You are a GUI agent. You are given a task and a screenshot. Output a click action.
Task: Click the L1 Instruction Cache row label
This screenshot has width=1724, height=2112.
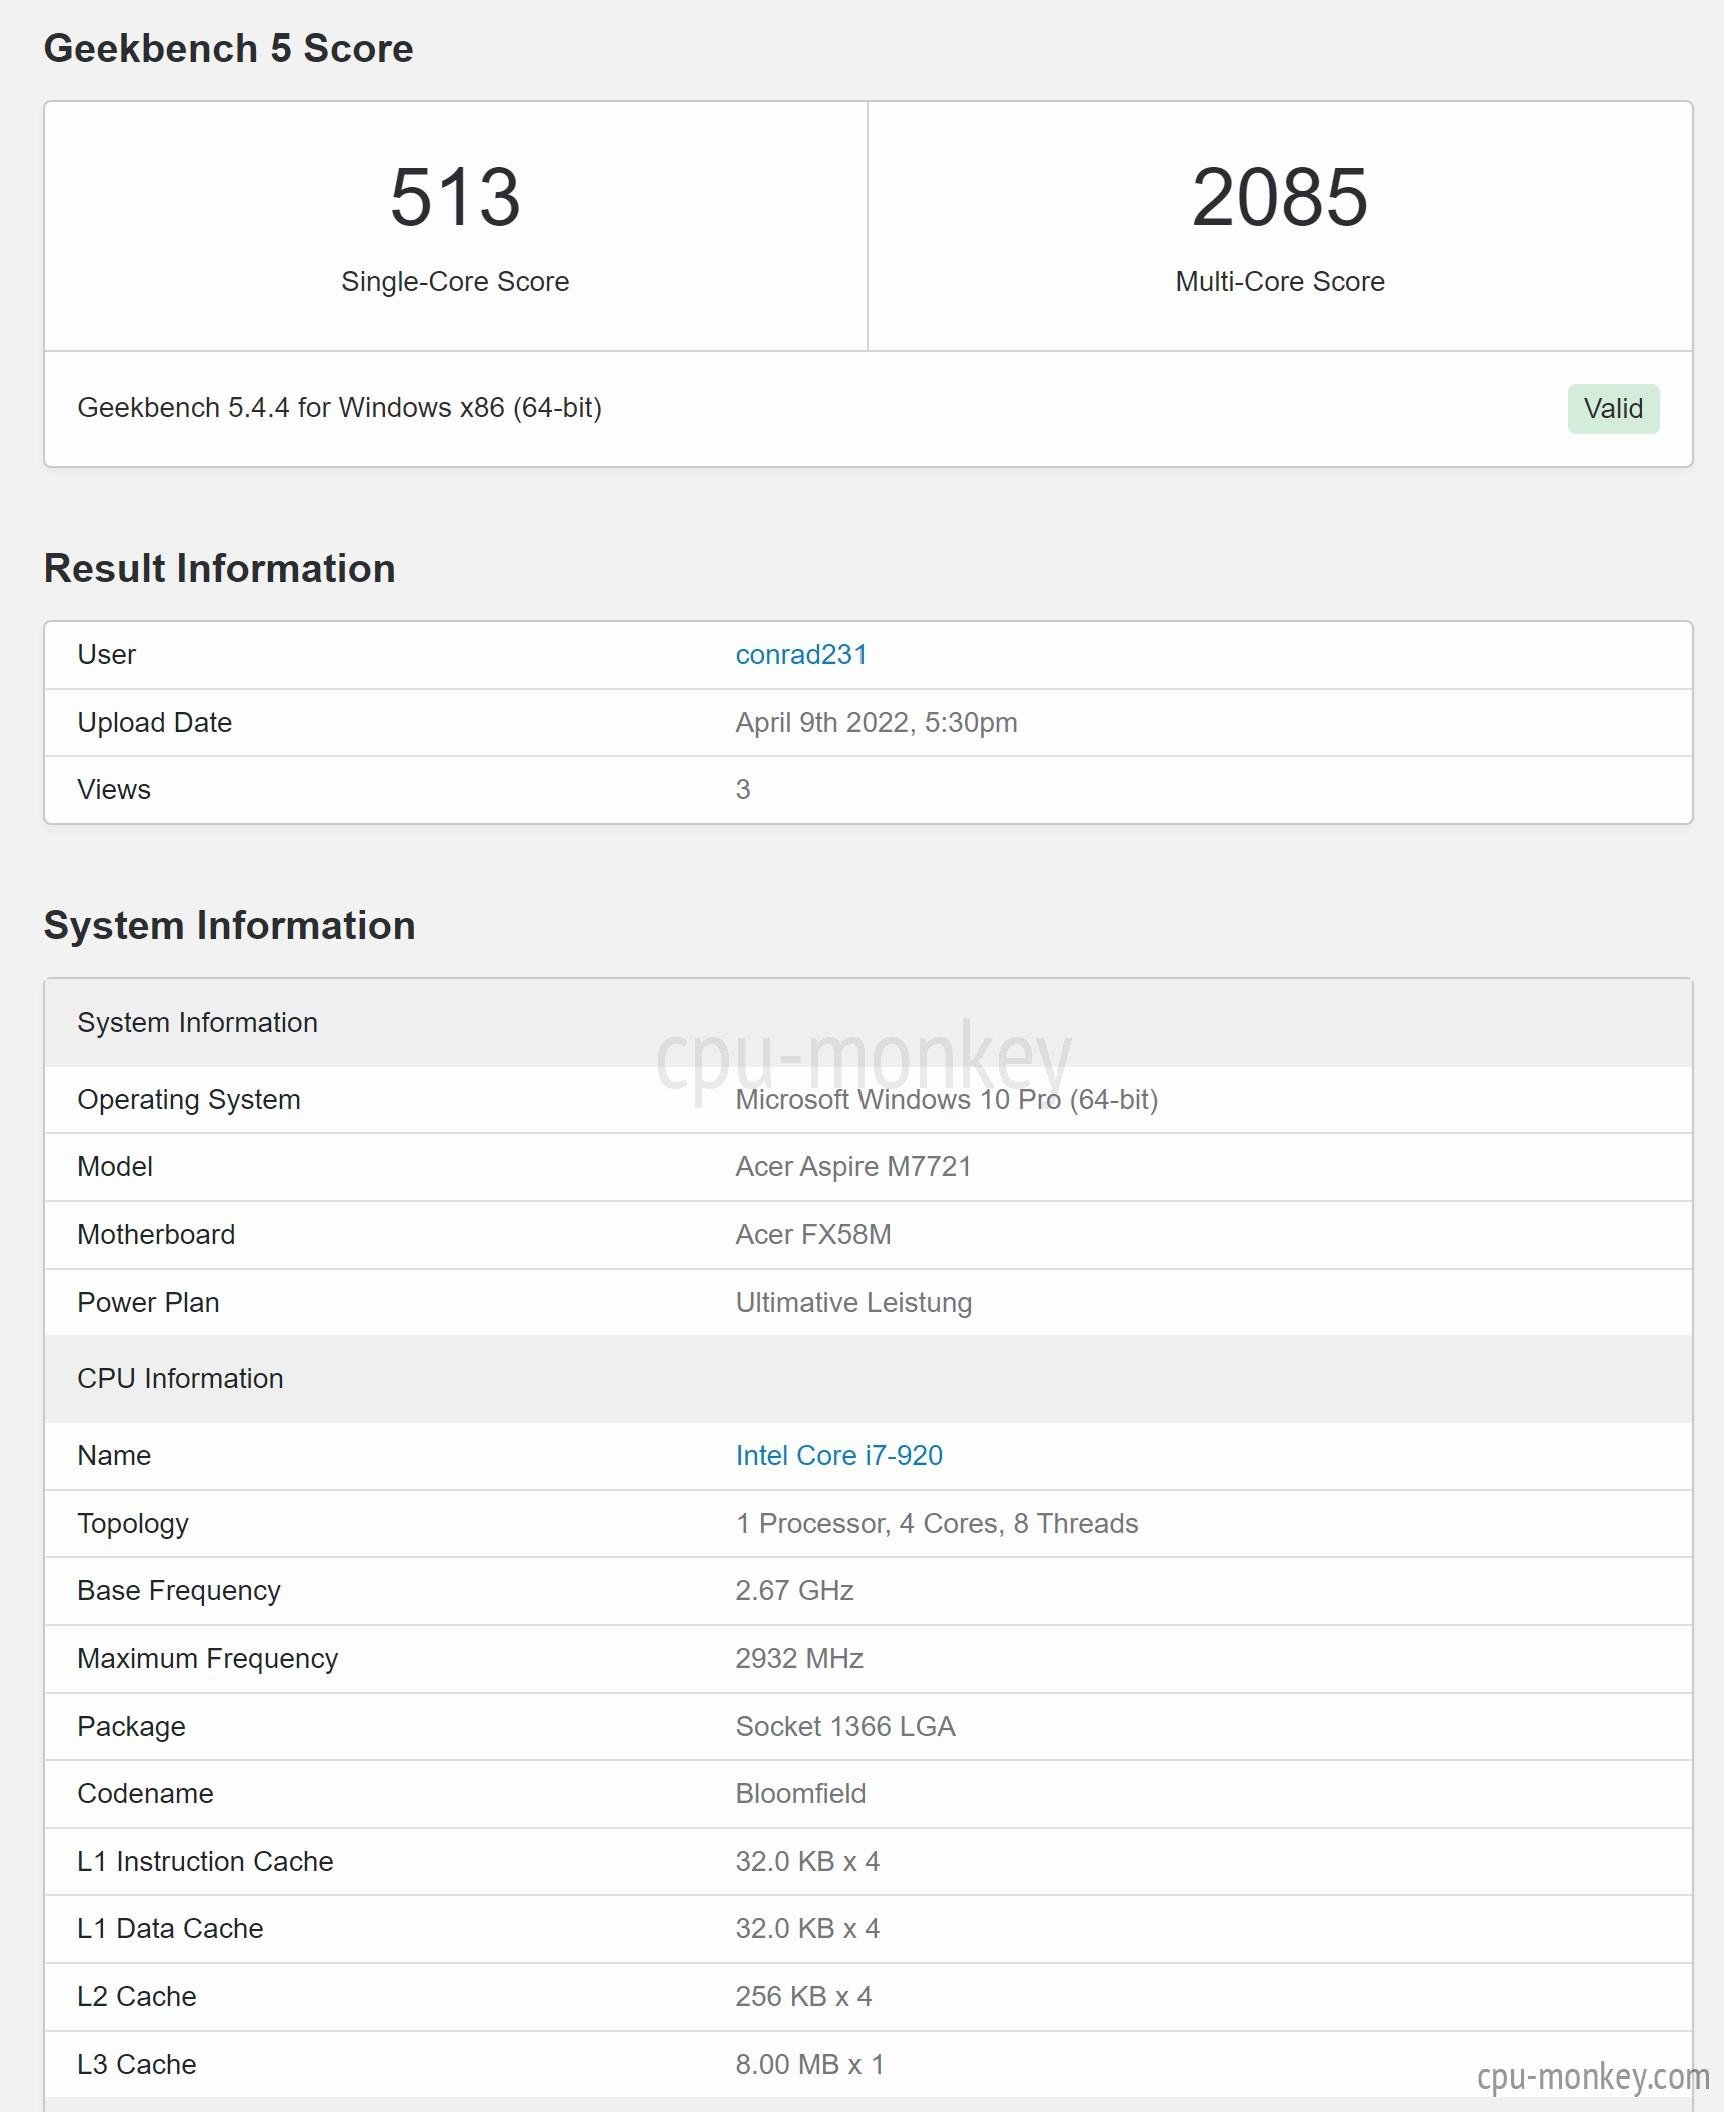205,1861
